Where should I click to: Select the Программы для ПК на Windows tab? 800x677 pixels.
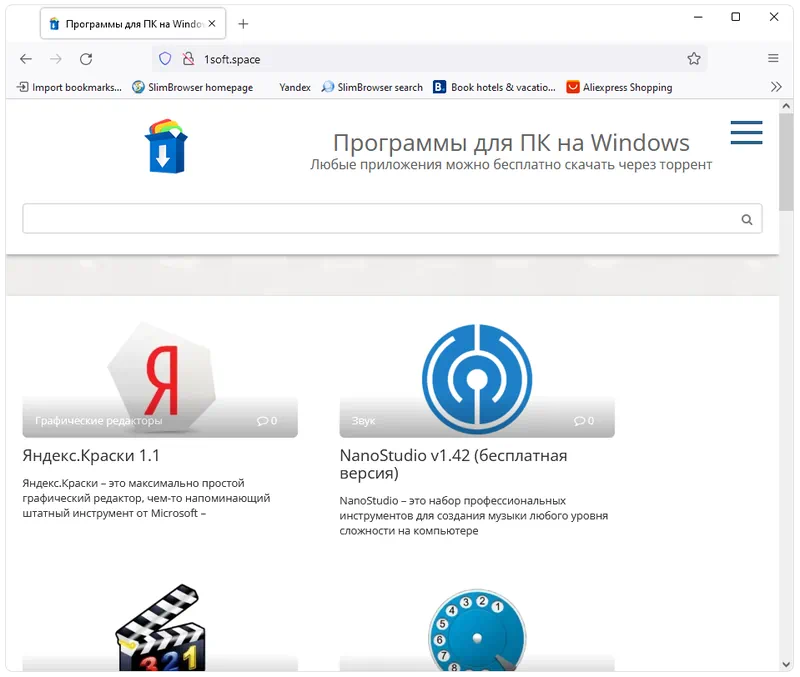pyautogui.click(x=133, y=23)
